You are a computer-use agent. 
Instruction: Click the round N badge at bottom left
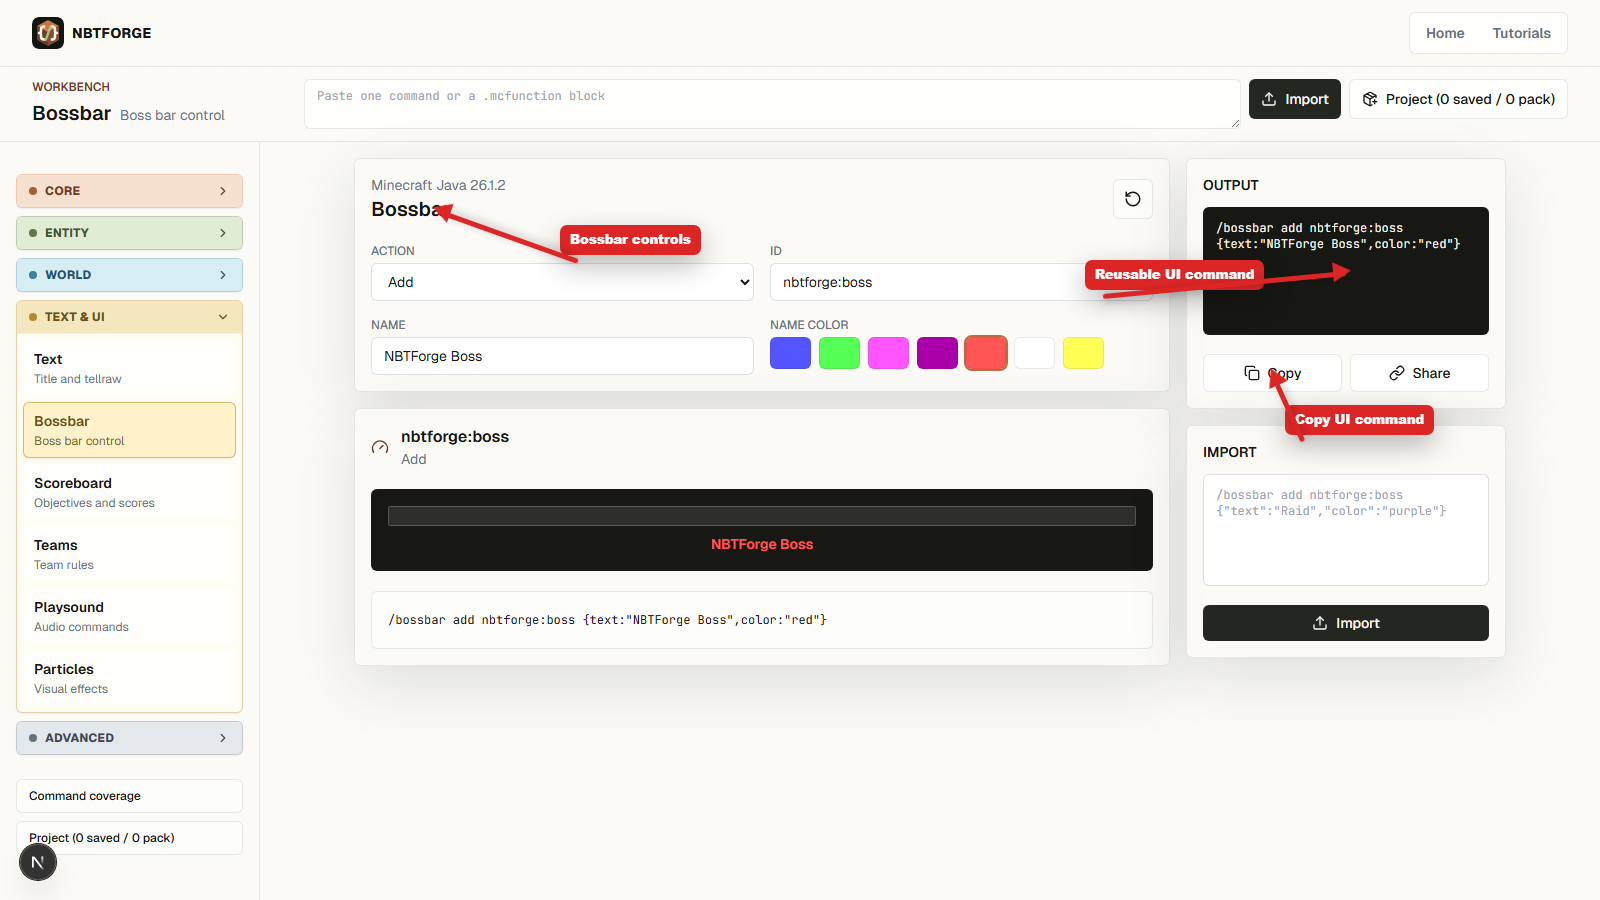[x=38, y=862]
